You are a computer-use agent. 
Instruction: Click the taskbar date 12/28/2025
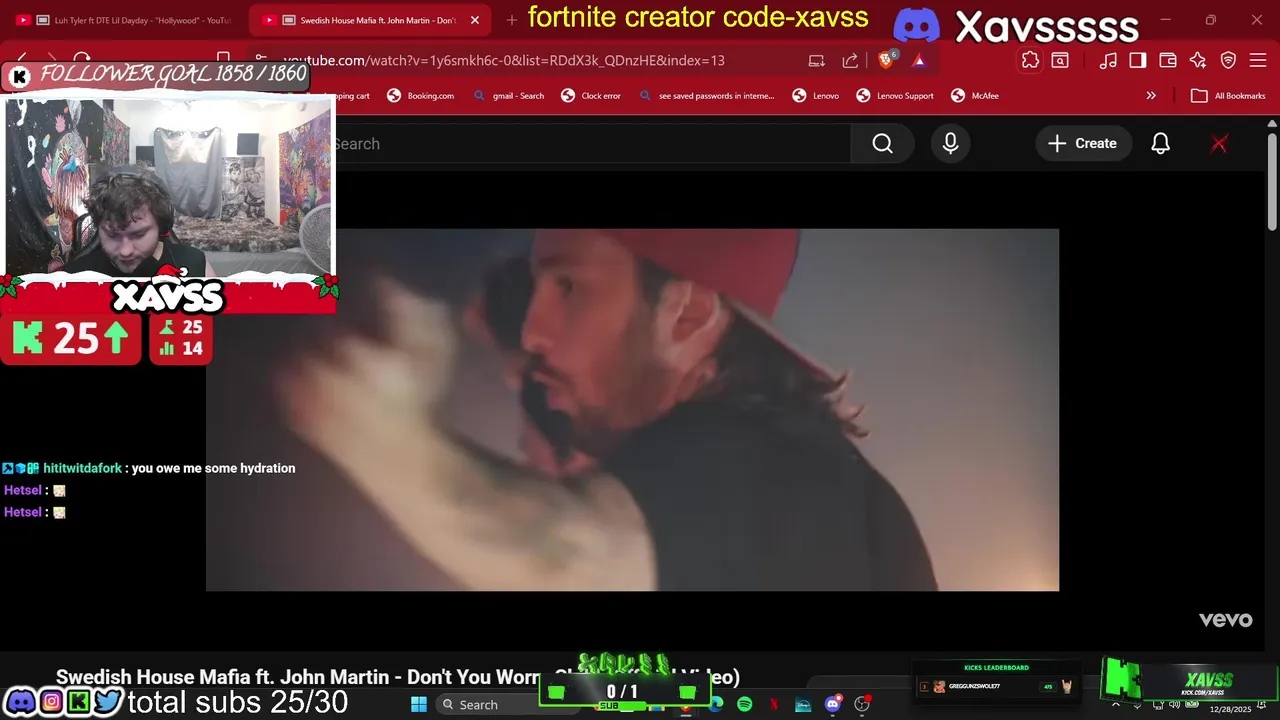(x=1229, y=709)
